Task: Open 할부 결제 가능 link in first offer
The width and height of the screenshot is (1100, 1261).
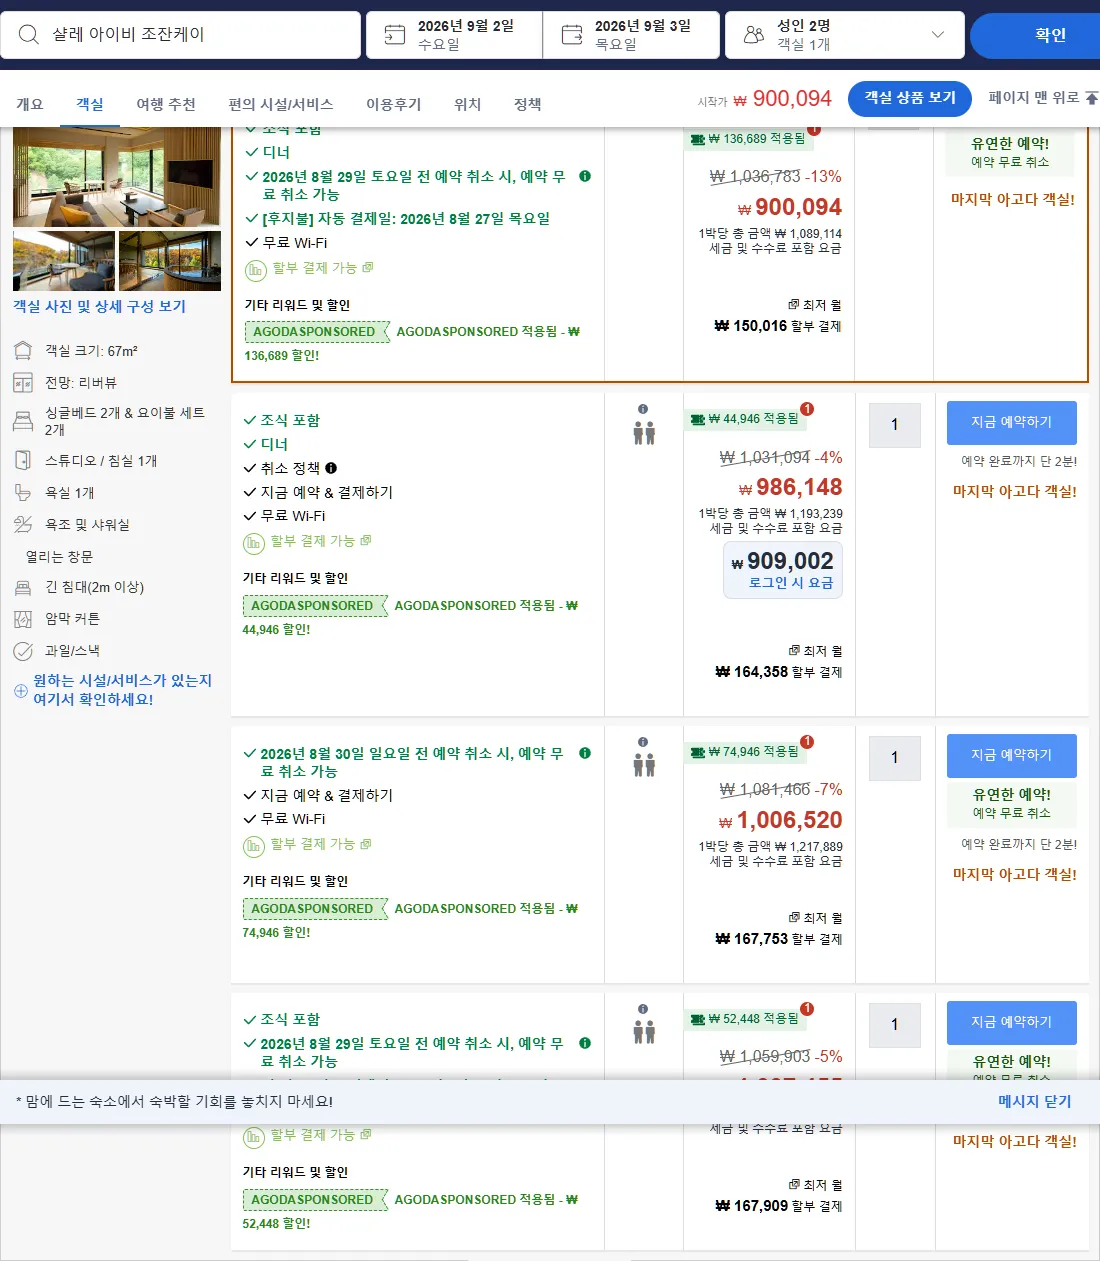Action: point(322,268)
